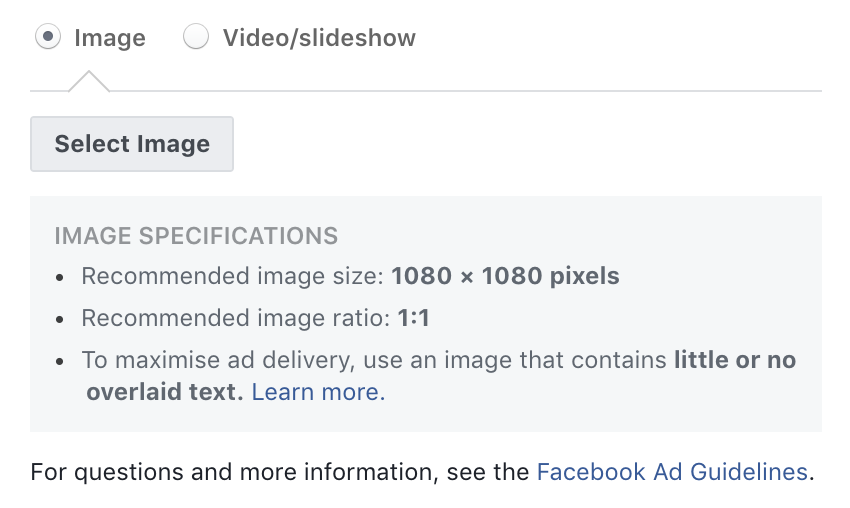Click bullet point before maximise ad delivery
850x508 pixels.
60,361
